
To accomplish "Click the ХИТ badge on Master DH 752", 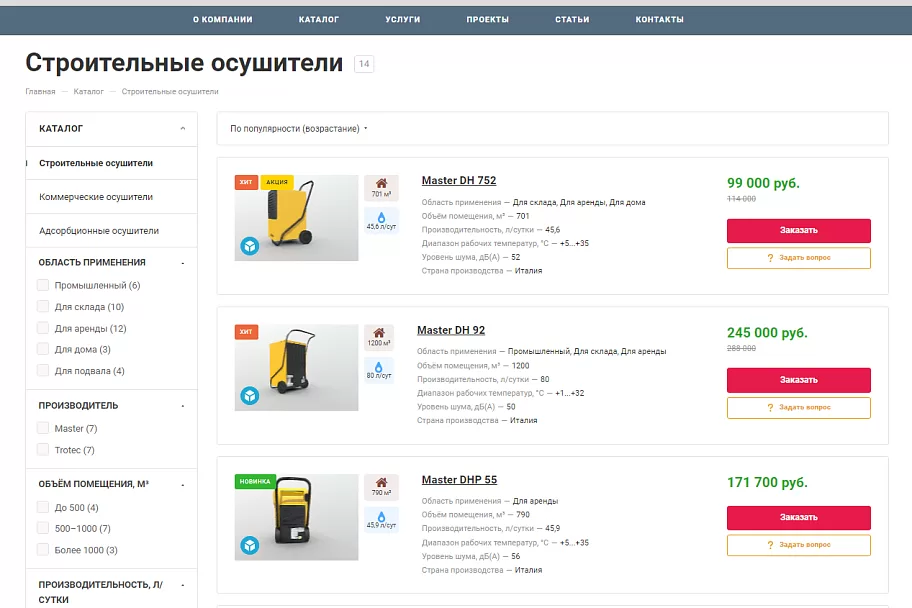I will [x=246, y=182].
